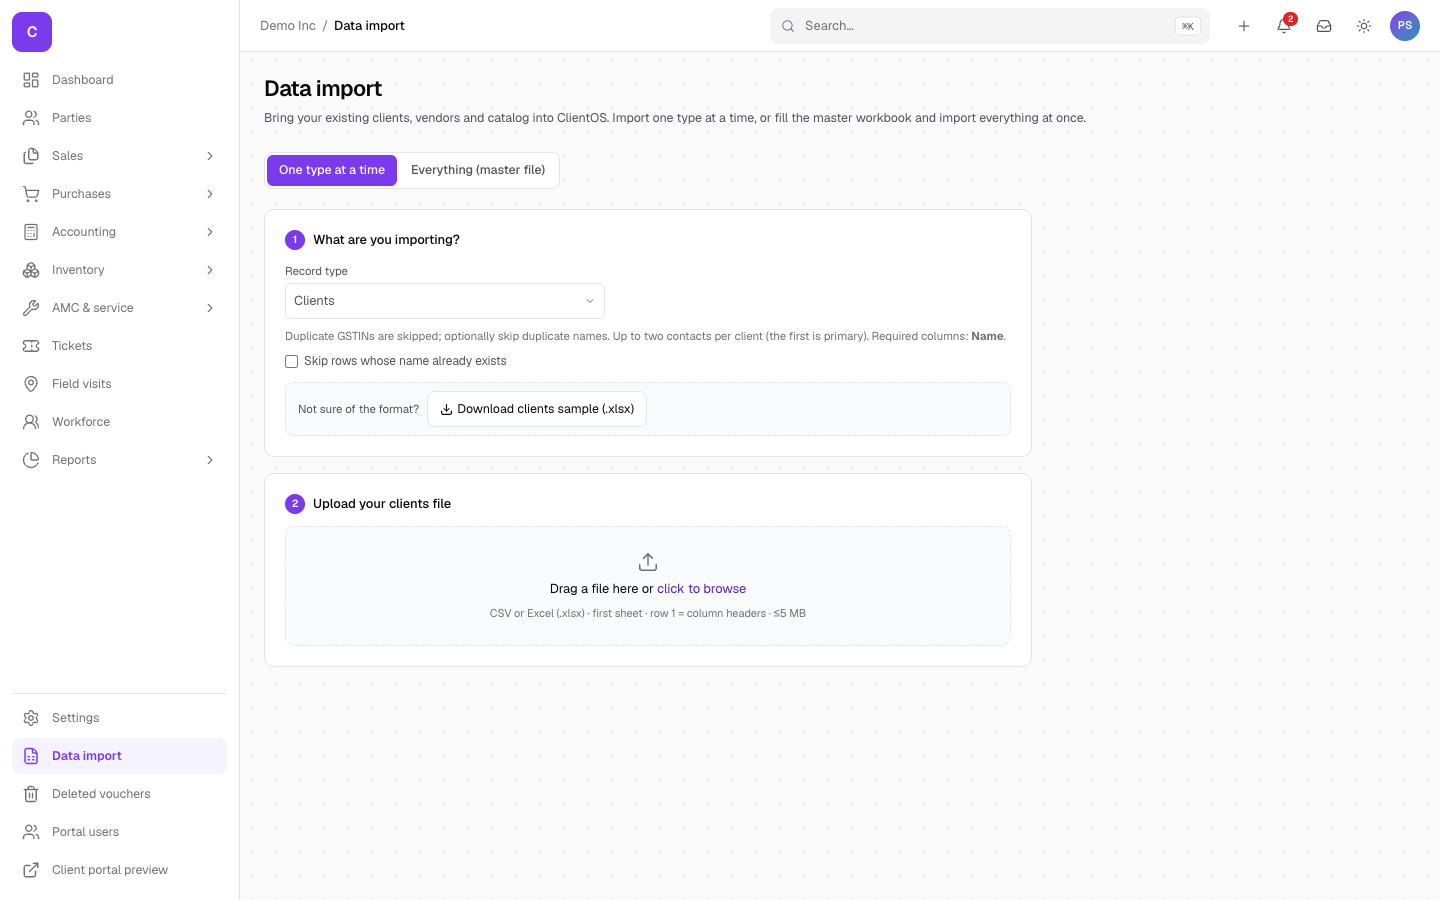Image resolution: width=1440 pixels, height=900 pixels.
Task: Open Field visits from sidebar
Action: pyautogui.click(x=119, y=384)
